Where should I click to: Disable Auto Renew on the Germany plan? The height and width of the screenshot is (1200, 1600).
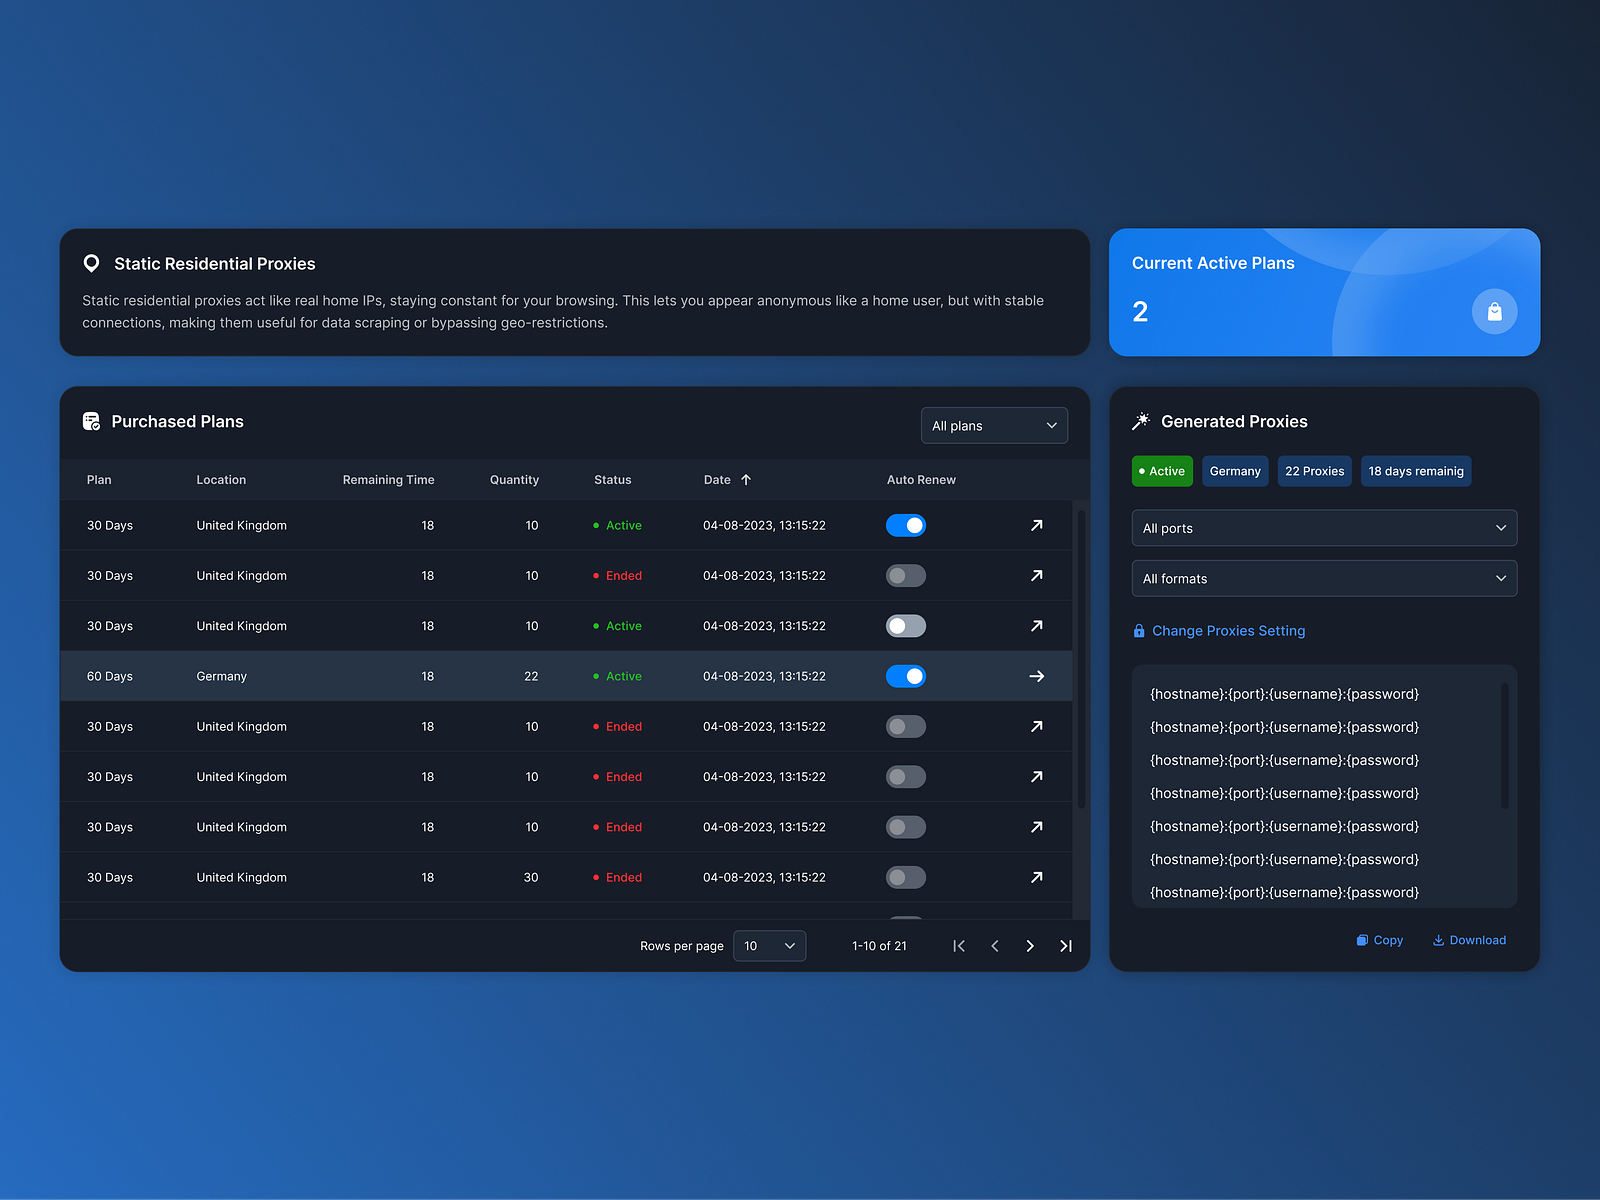(905, 676)
